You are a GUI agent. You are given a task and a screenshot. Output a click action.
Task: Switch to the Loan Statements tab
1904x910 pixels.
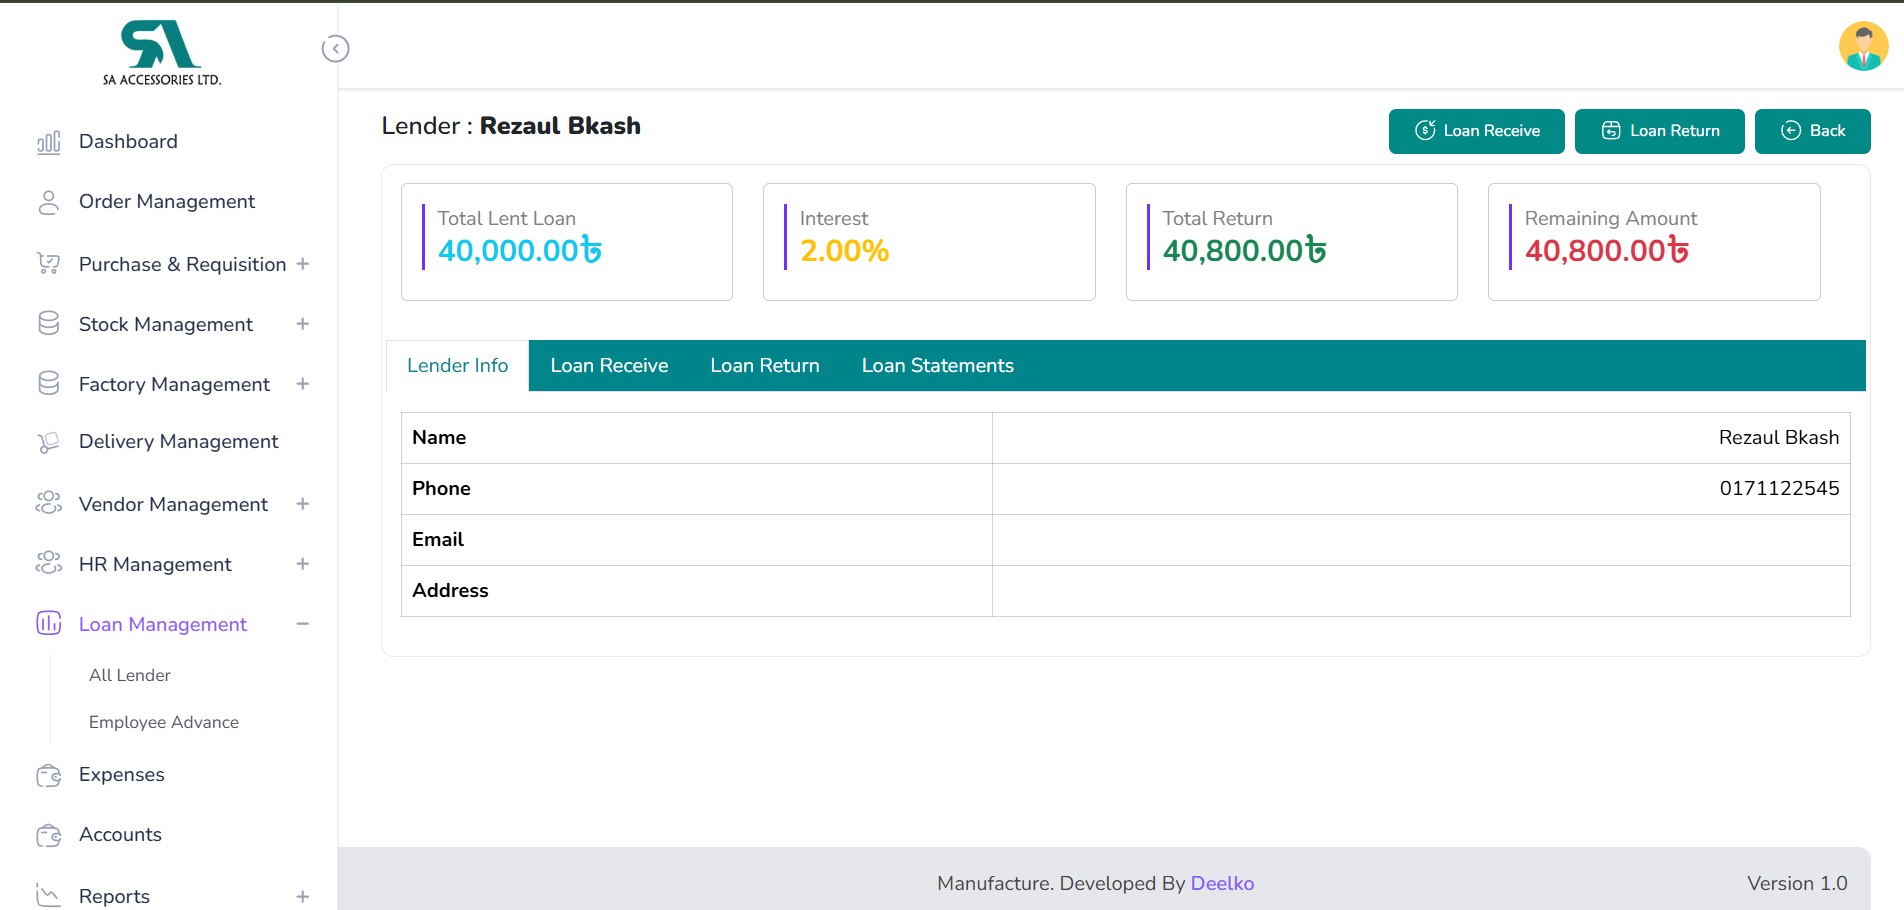click(x=937, y=366)
